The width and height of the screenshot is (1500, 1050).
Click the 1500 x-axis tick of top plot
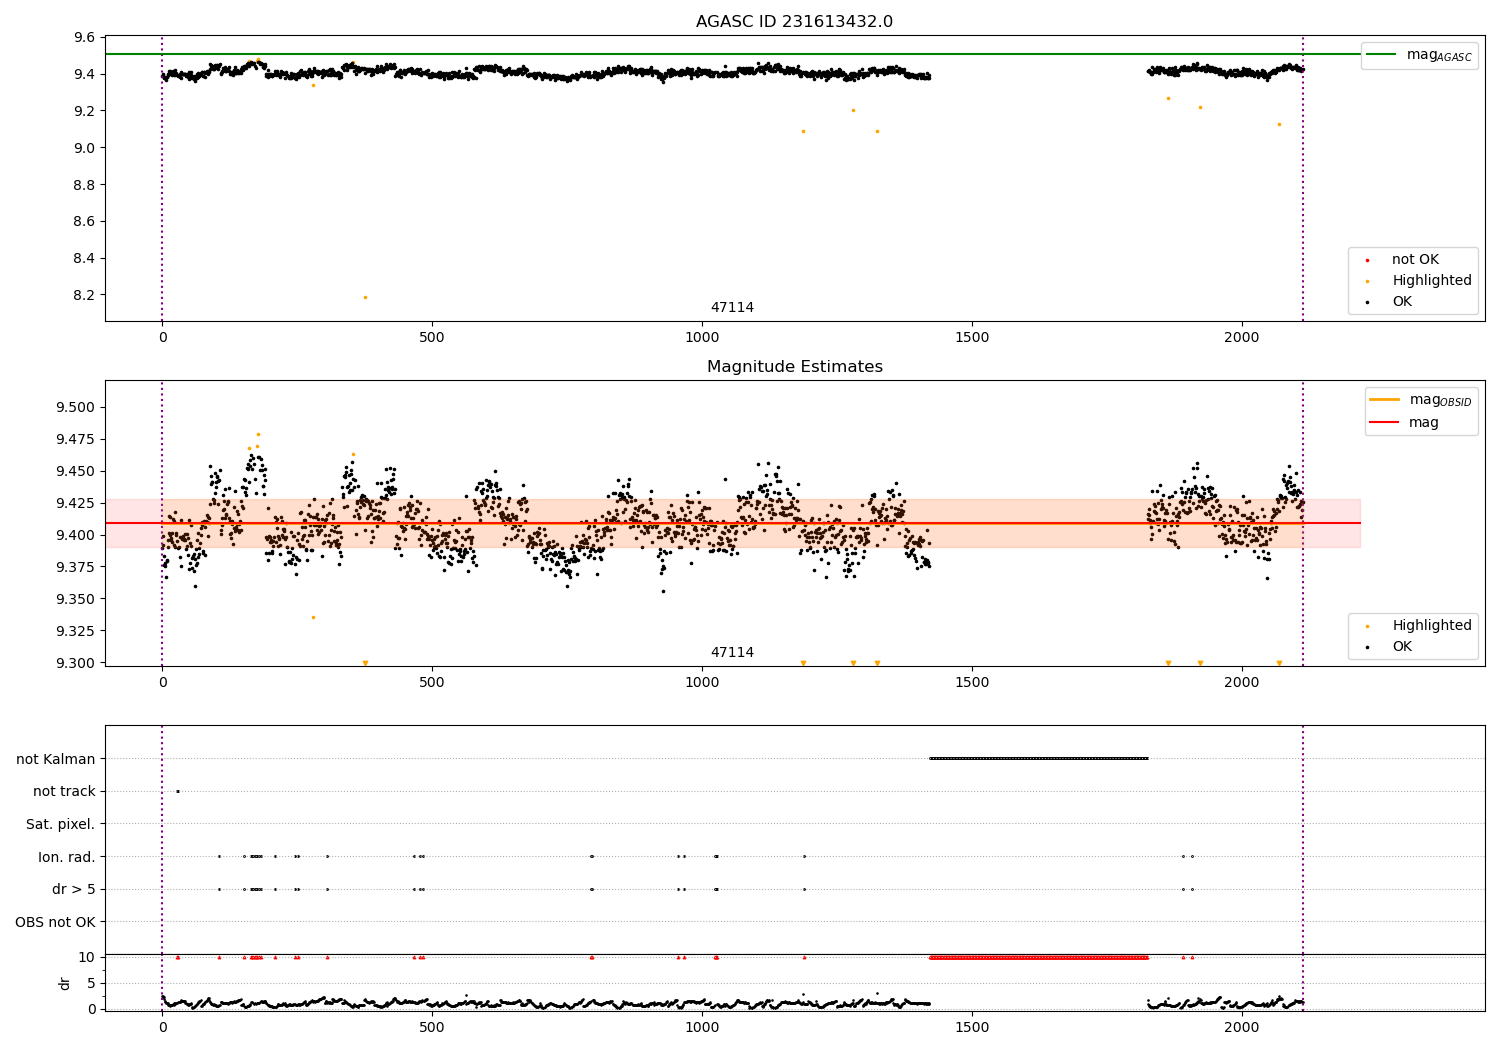(x=972, y=338)
